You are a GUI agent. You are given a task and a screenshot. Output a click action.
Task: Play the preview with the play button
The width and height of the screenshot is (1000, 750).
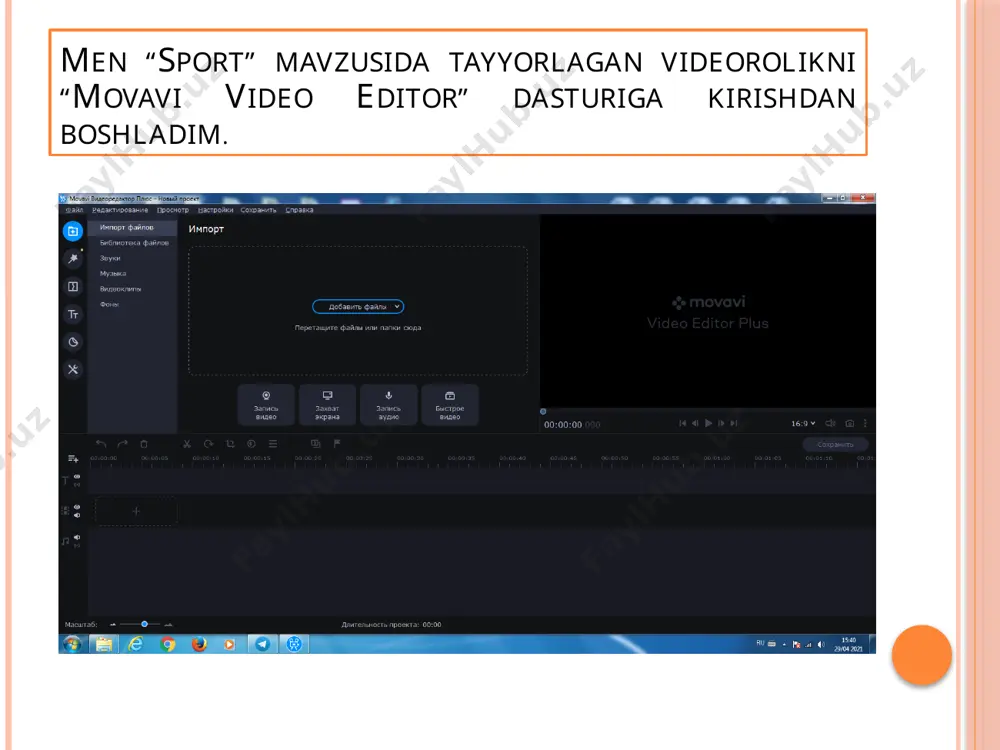(708, 423)
